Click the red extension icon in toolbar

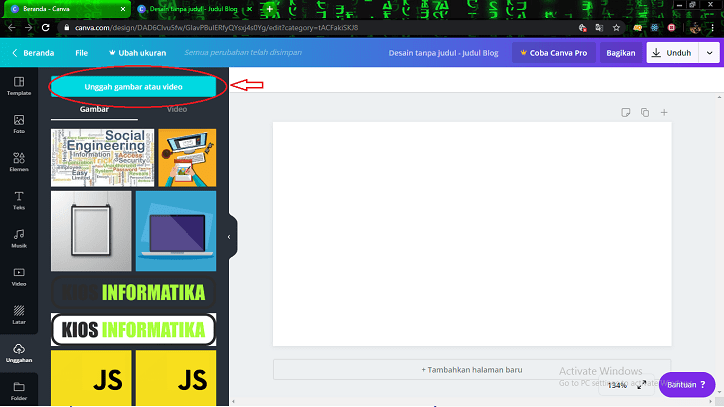point(671,28)
